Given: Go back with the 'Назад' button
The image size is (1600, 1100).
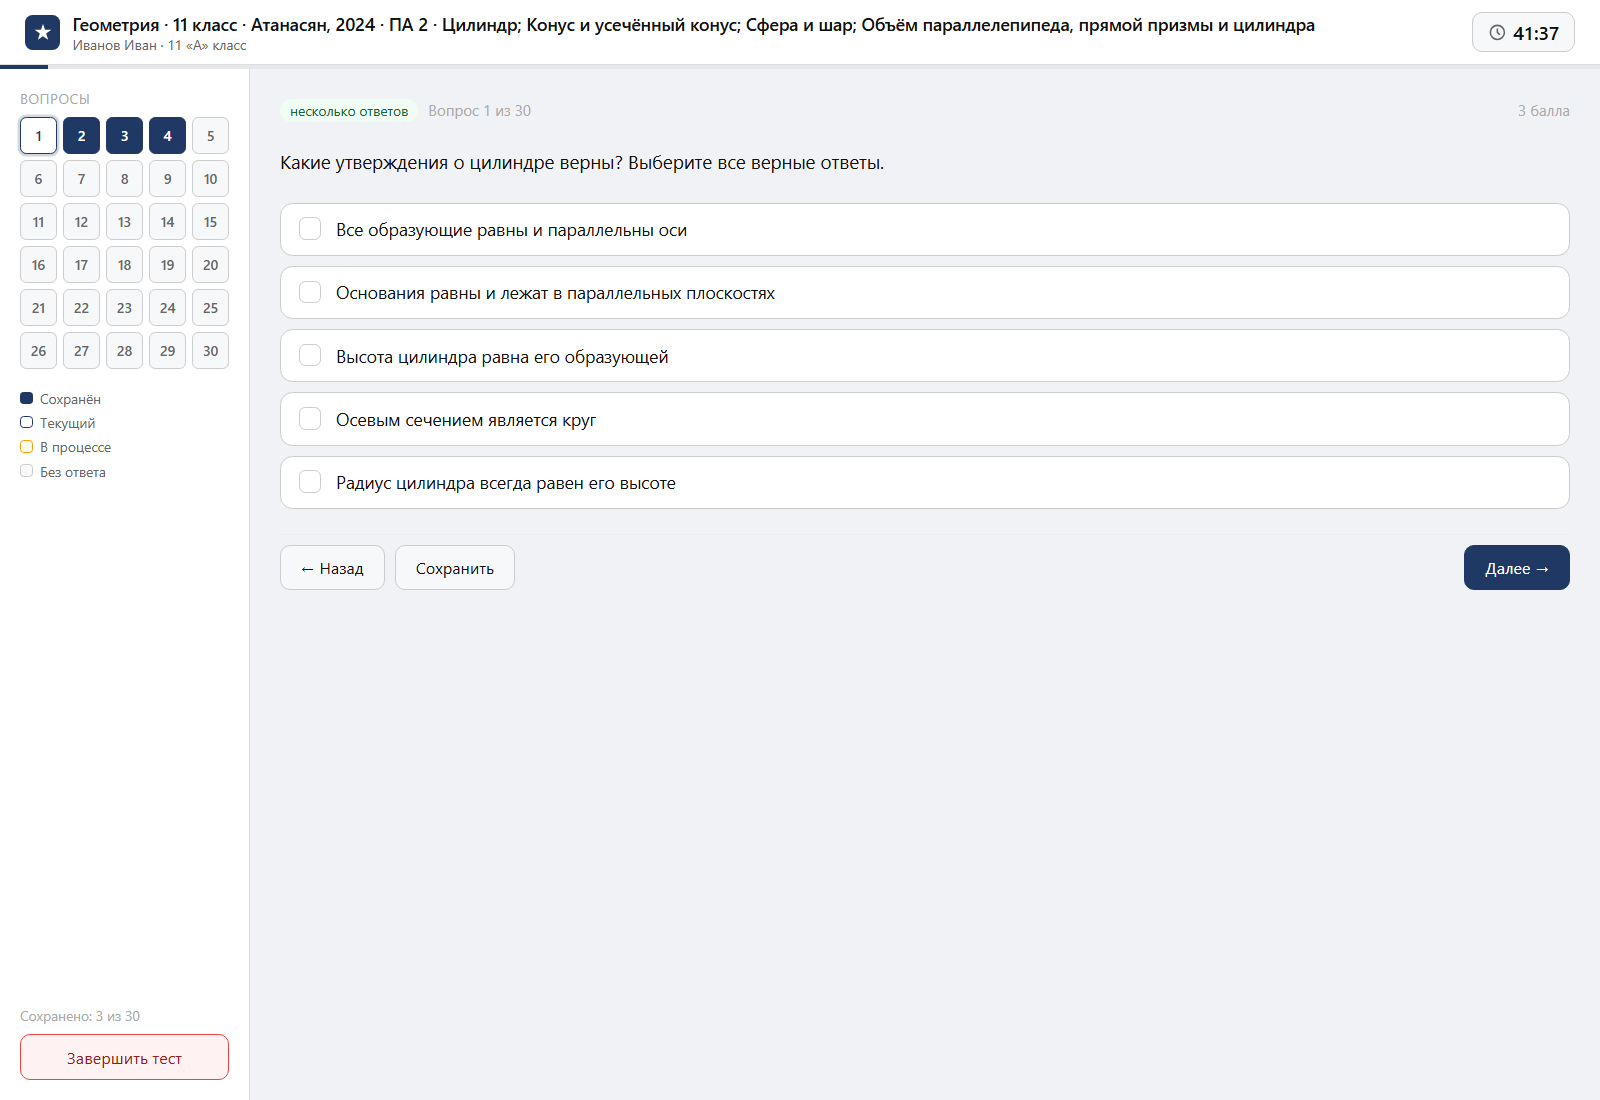Looking at the screenshot, I should pos(332,568).
